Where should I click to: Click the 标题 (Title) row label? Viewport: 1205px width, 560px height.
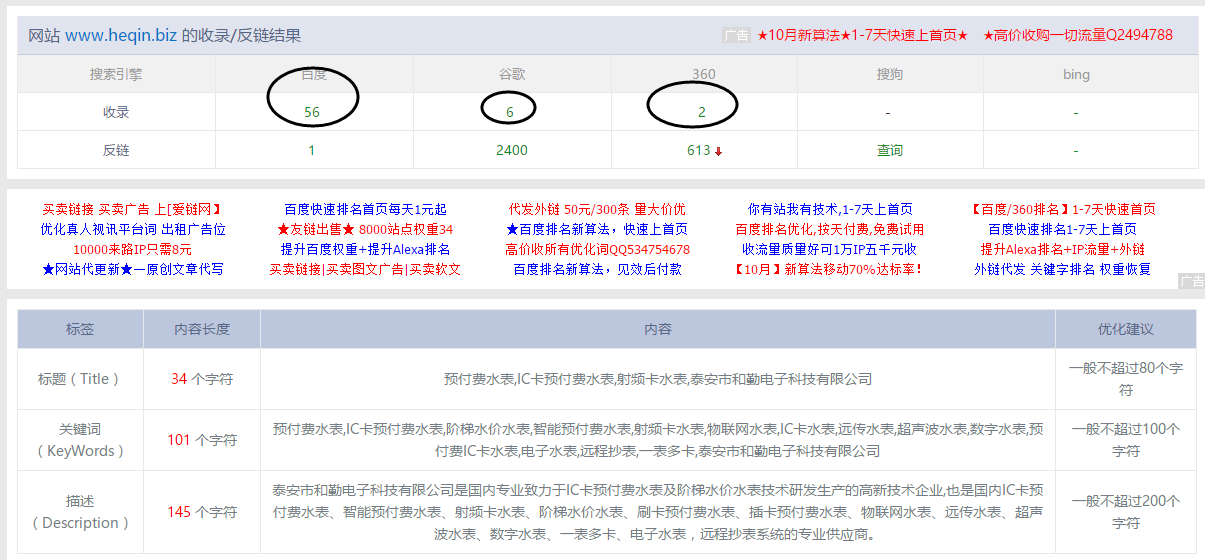point(80,379)
